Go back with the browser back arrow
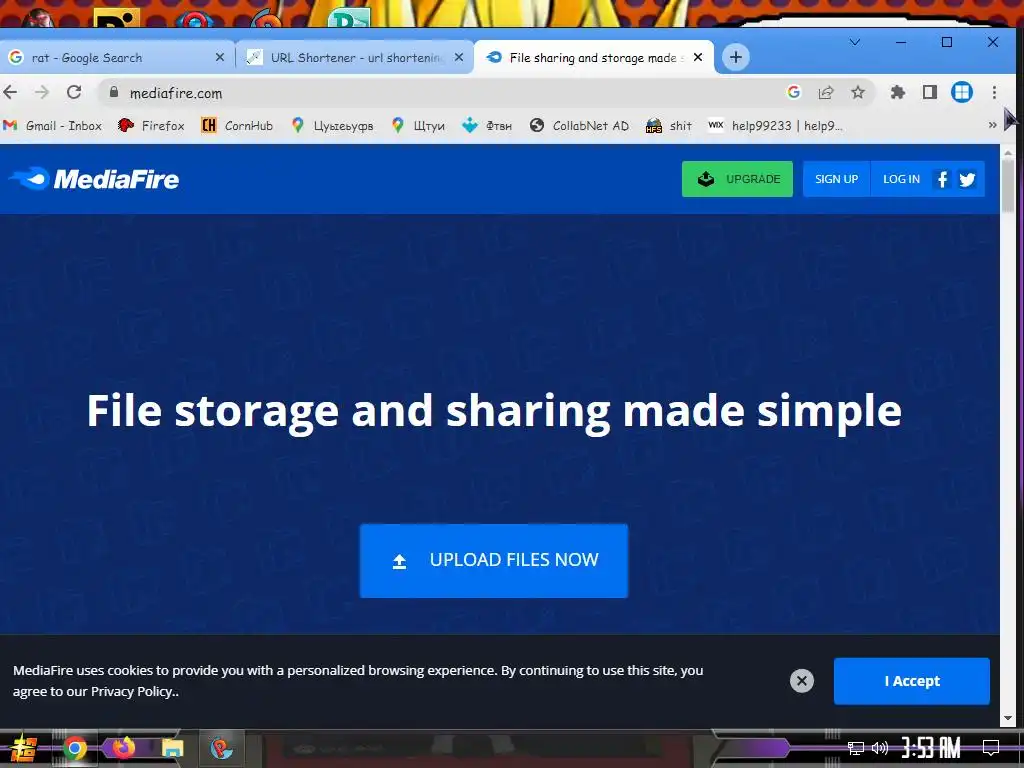1024x768 pixels. (10, 93)
